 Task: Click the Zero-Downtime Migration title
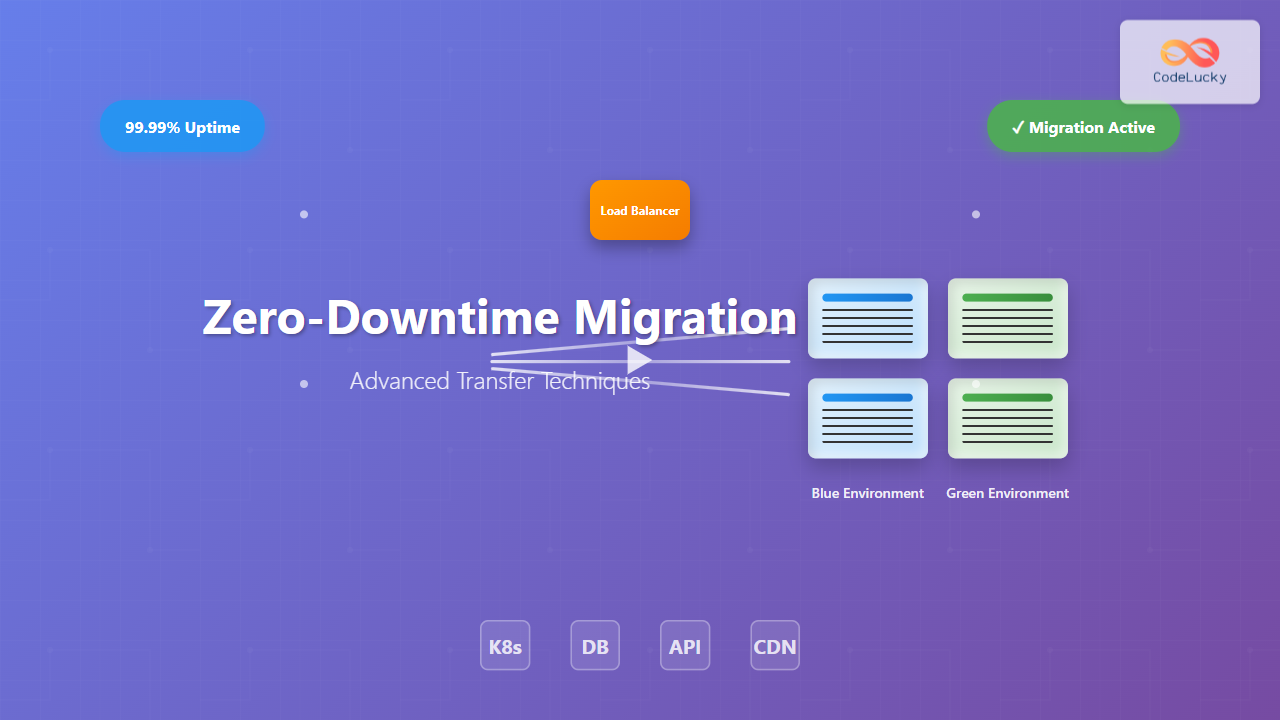click(x=499, y=318)
